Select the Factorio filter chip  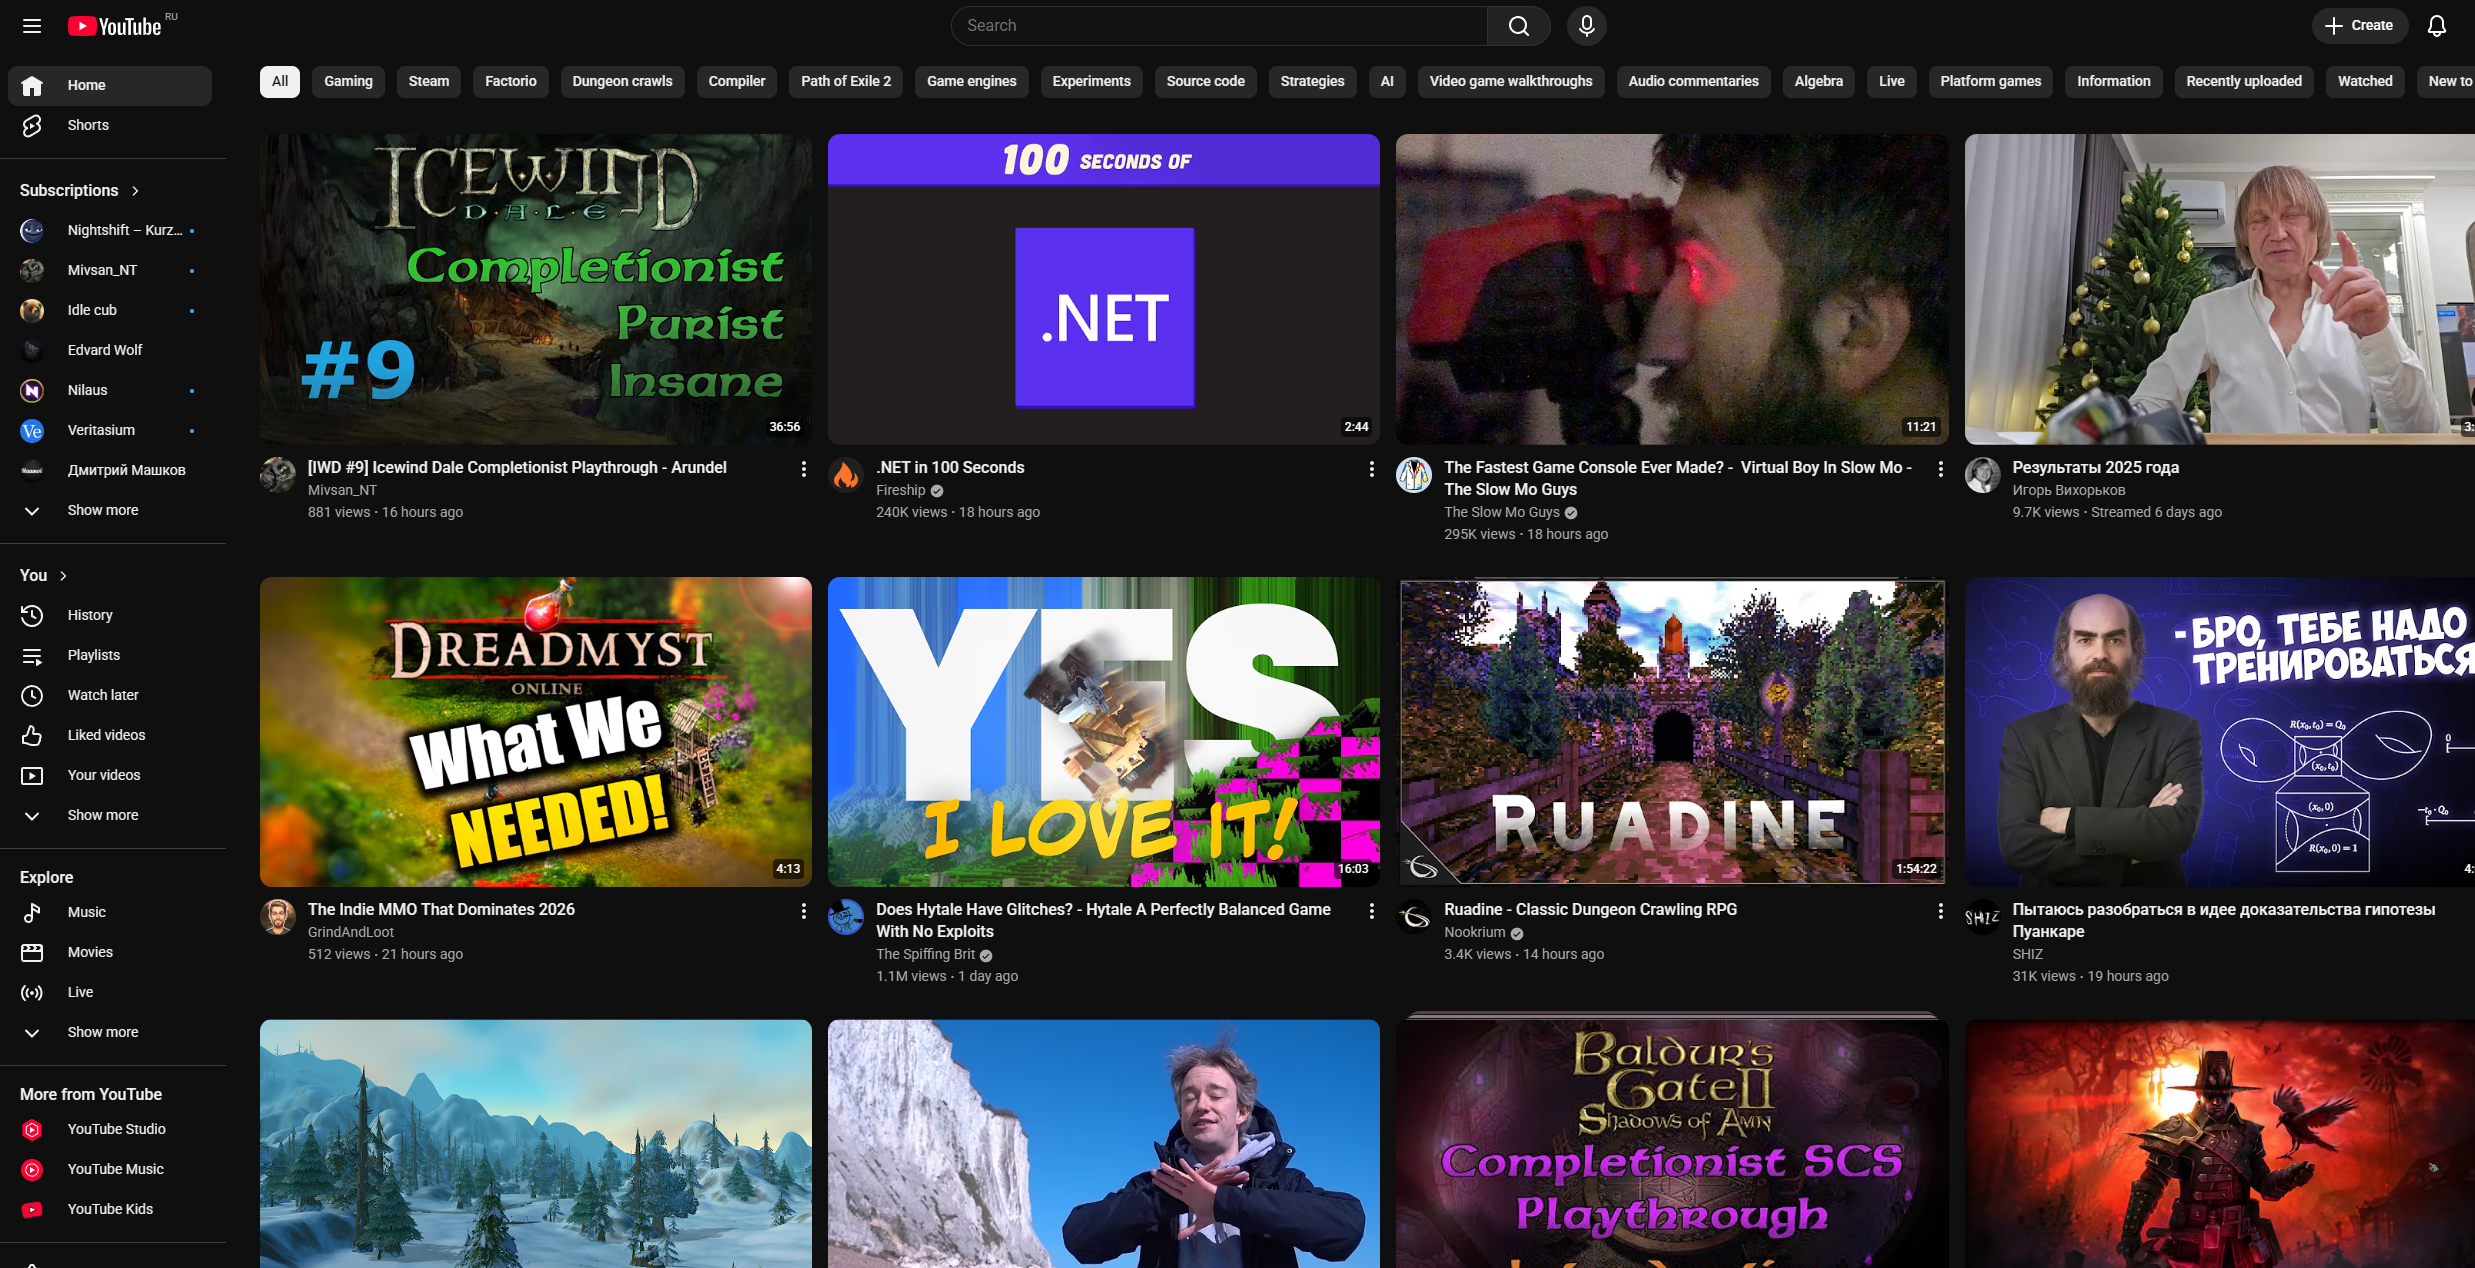(x=510, y=81)
